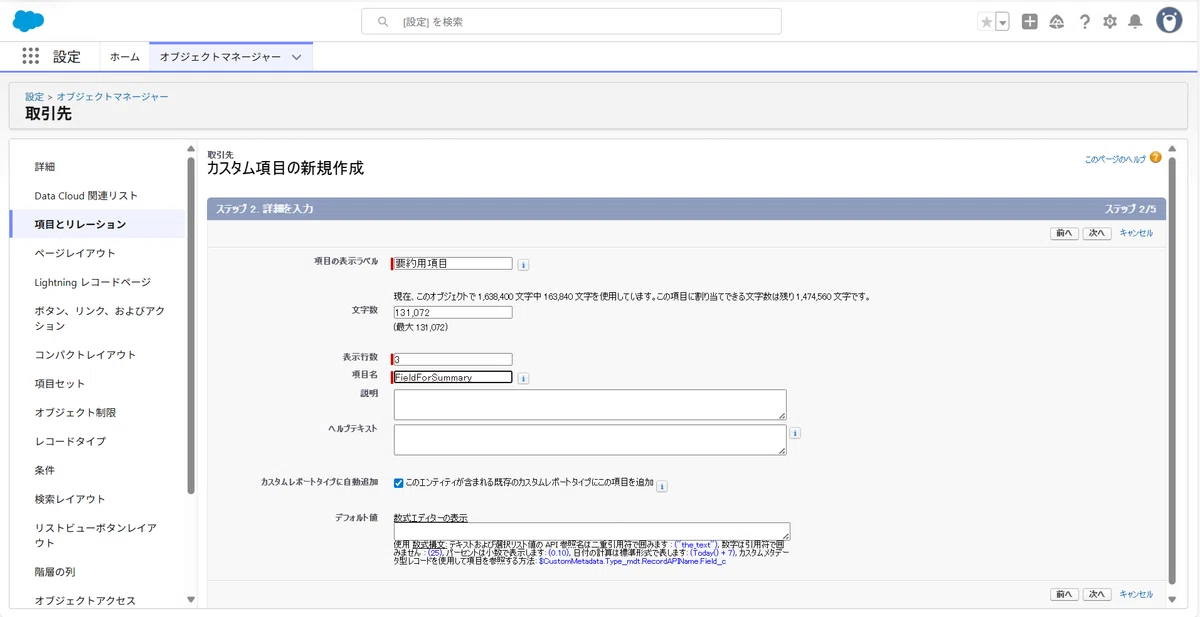
Task: Open レコードタイプ in the sidebar
Action: point(70,442)
